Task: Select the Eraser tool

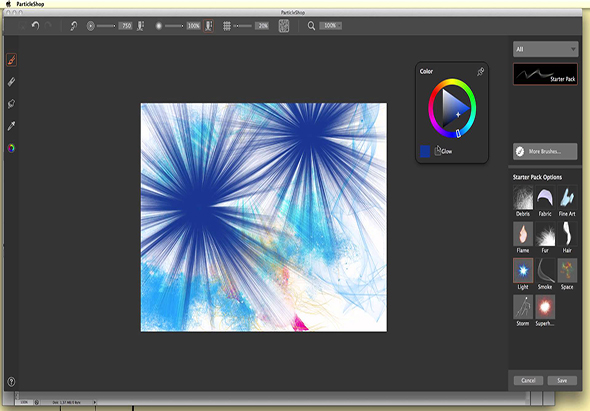Action: coord(11,81)
